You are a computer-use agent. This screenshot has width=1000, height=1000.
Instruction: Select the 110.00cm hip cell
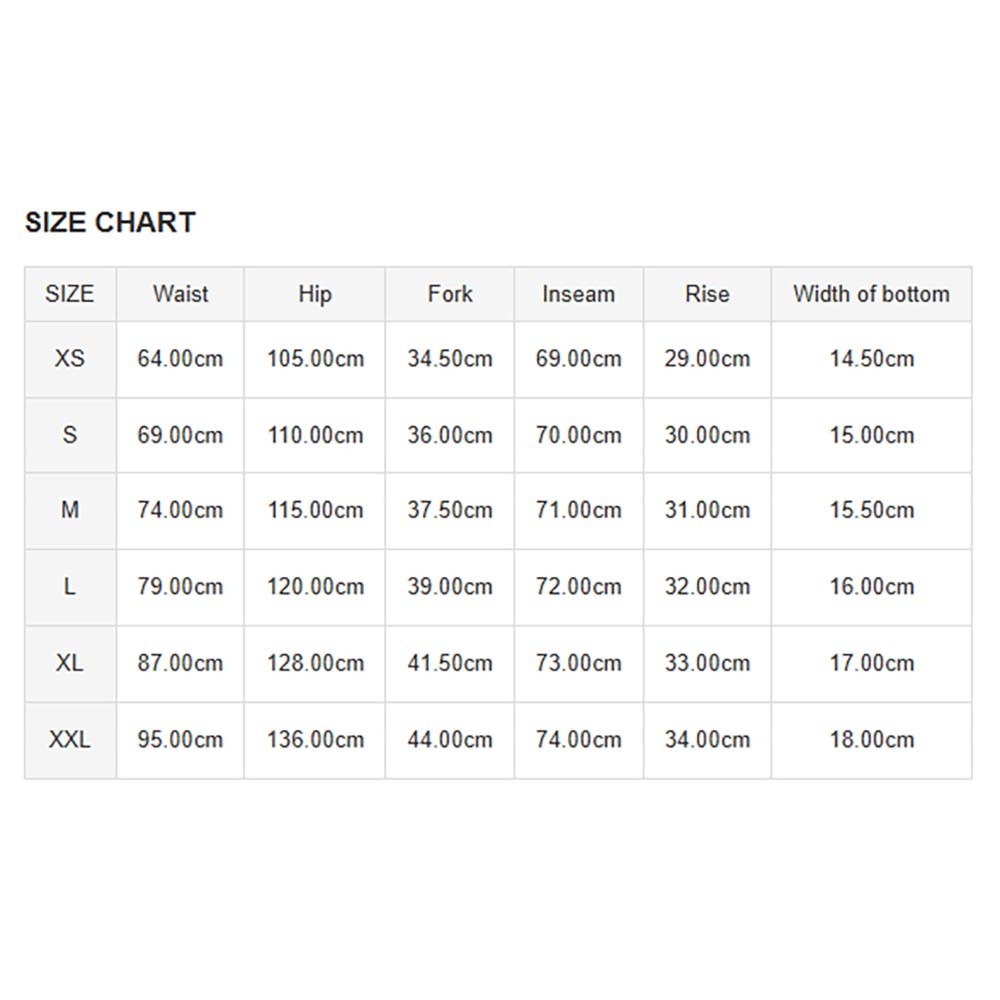coord(314,435)
